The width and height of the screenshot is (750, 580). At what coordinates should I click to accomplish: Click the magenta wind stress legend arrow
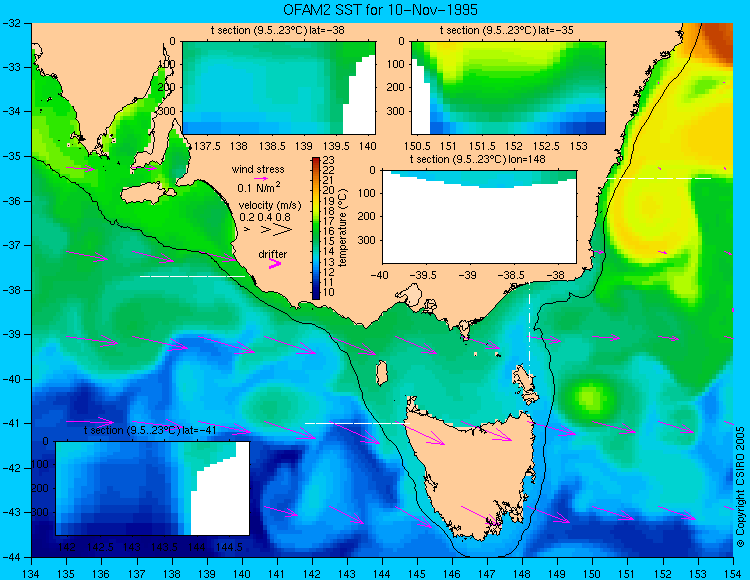[x=261, y=178]
